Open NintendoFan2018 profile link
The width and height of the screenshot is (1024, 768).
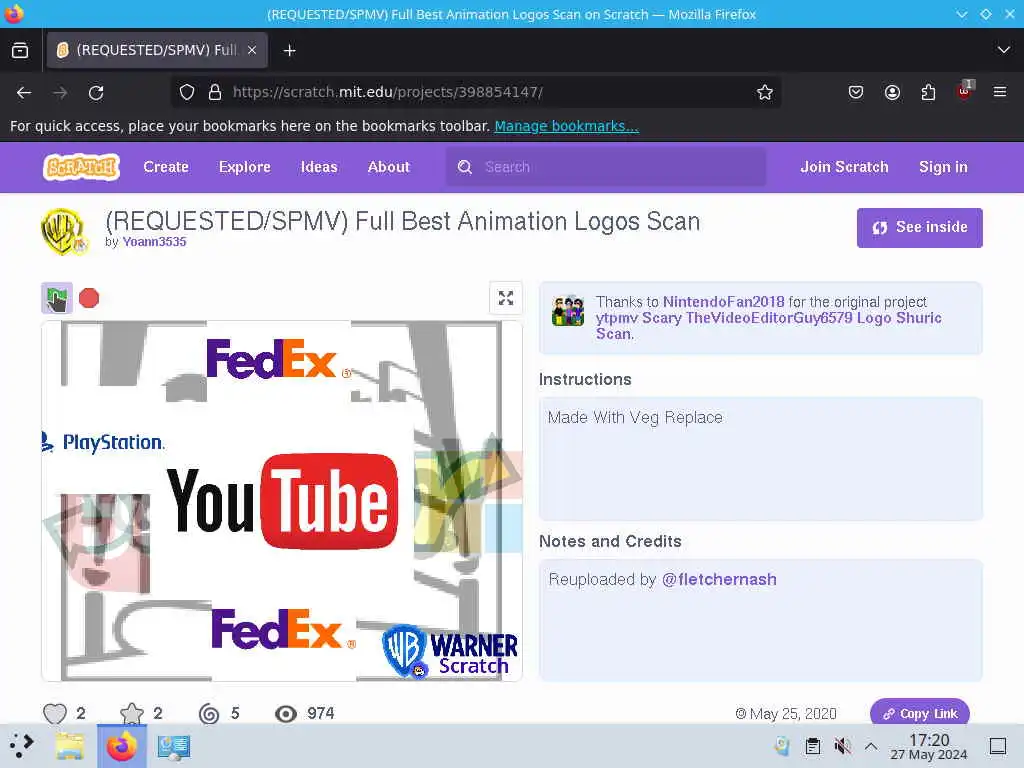[724, 302]
